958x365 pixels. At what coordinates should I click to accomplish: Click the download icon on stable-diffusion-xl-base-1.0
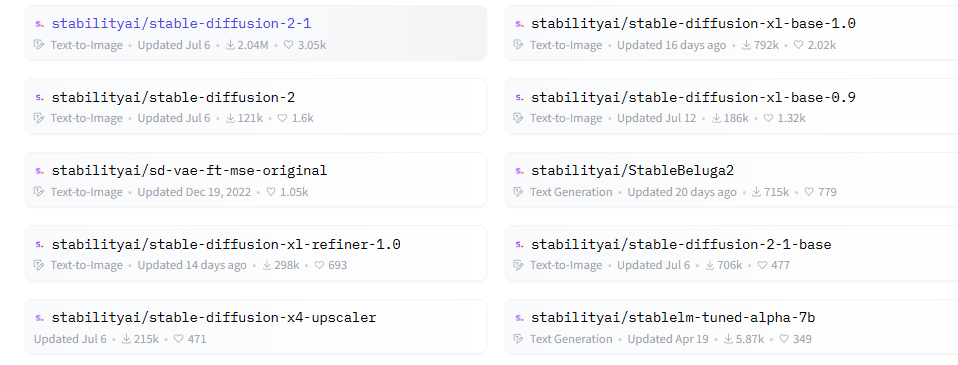747,45
